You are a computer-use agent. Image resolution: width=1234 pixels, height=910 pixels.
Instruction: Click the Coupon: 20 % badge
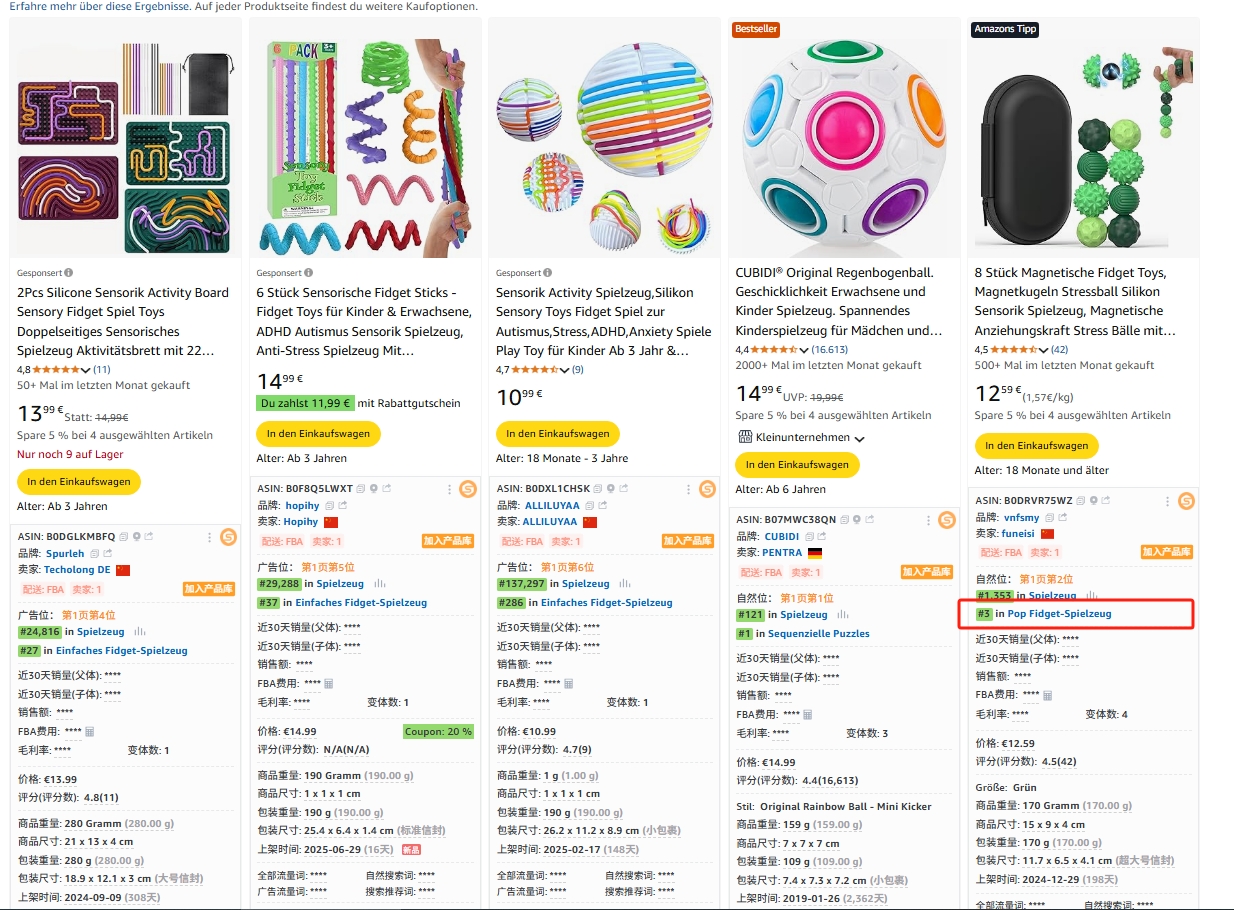[438, 732]
